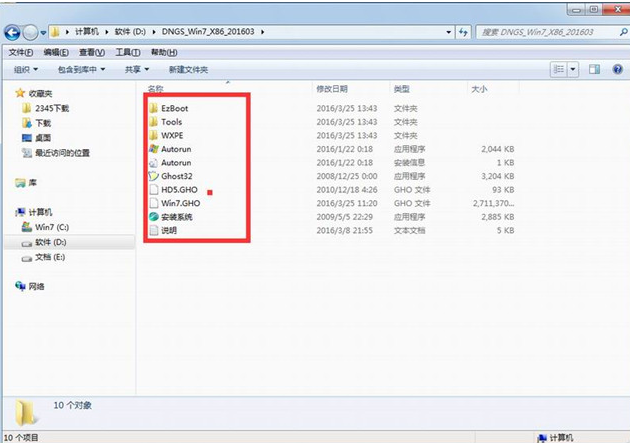Screen dimensions: 630x443
Task: Open the 共享 dropdown menu
Action: point(136,70)
